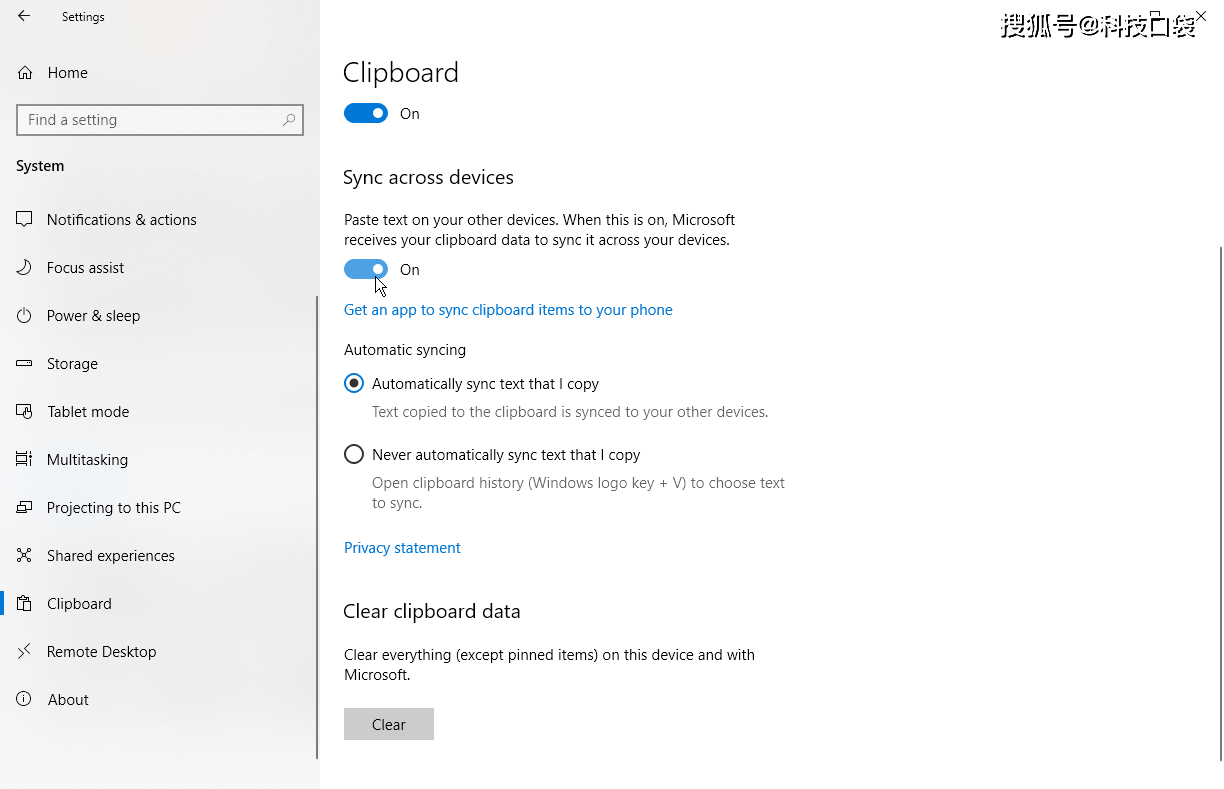Viewport: 1224px width, 789px height.
Task: Click the Focus assist moon icon
Action: tap(25, 267)
